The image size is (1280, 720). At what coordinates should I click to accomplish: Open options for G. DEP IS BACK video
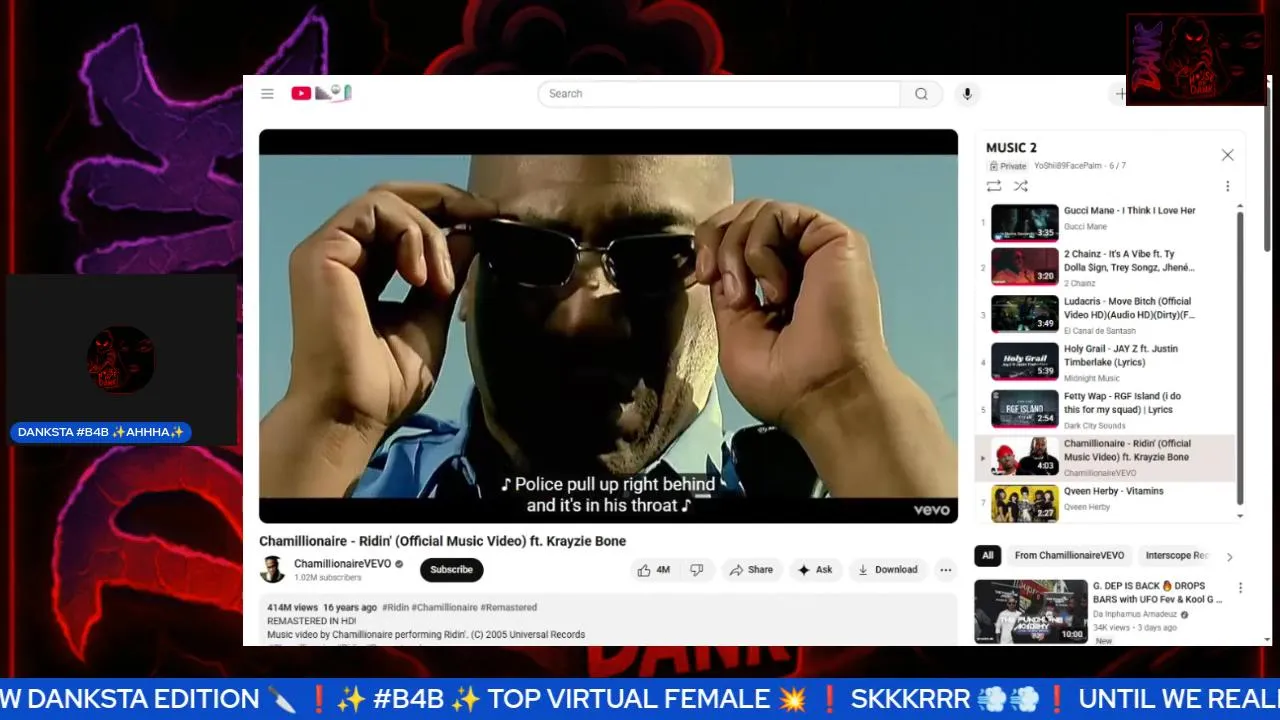(x=1240, y=588)
